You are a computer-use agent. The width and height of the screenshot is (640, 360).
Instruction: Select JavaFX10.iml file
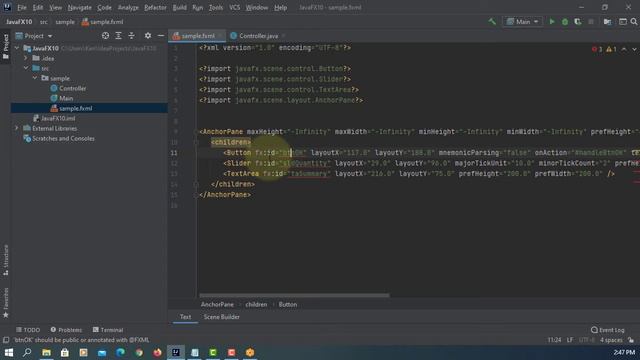pos(58,118)
